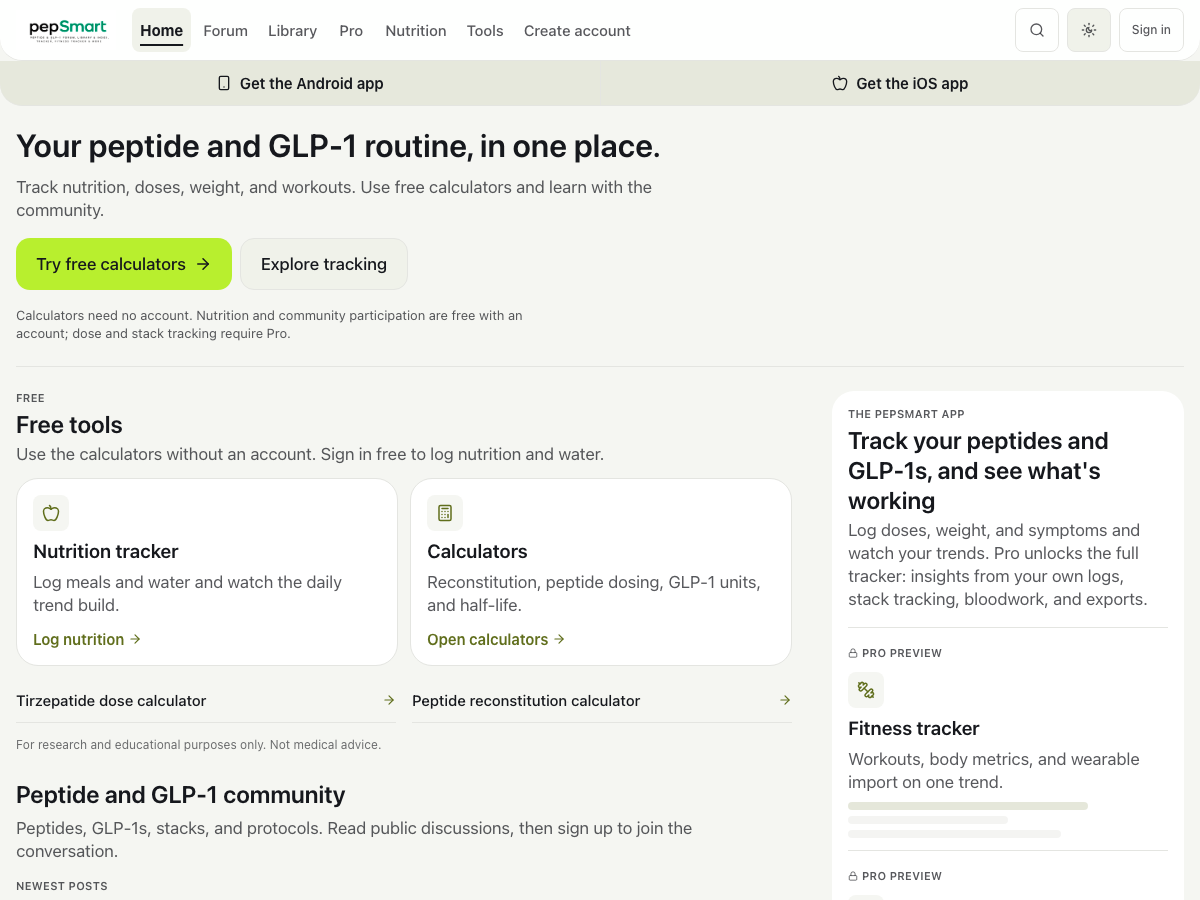Click the NEWEST POSTS label
The image size is (1200, 900).
62,886
